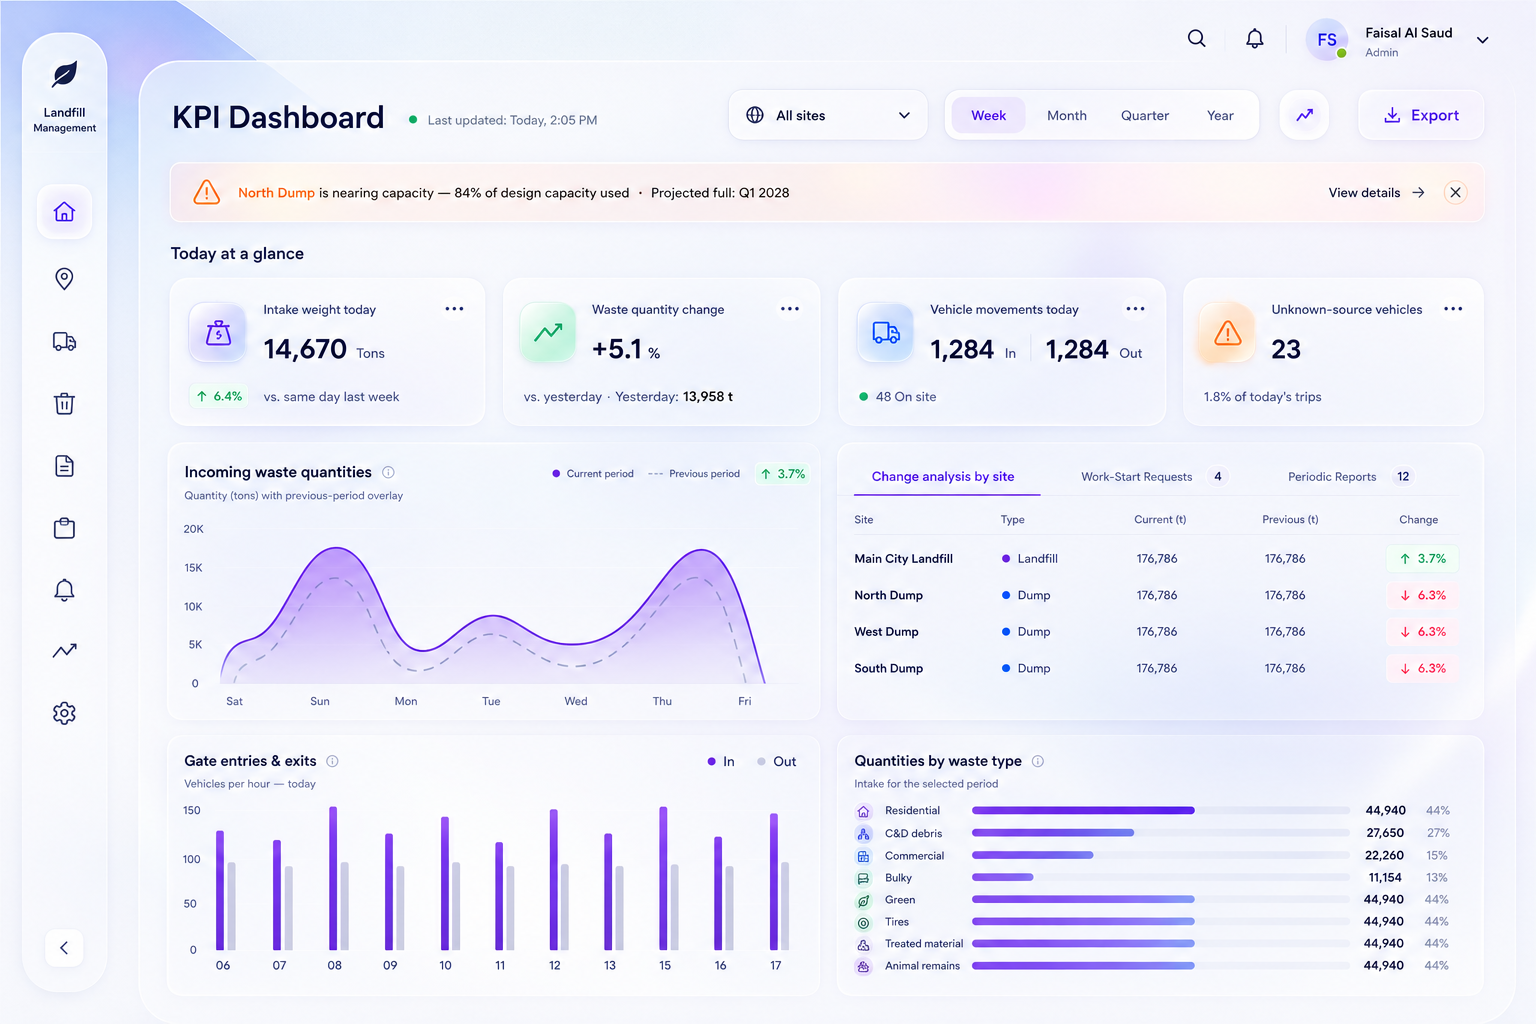
Task: Click the Residential progress bar
Action: (x=1160, y=810)
